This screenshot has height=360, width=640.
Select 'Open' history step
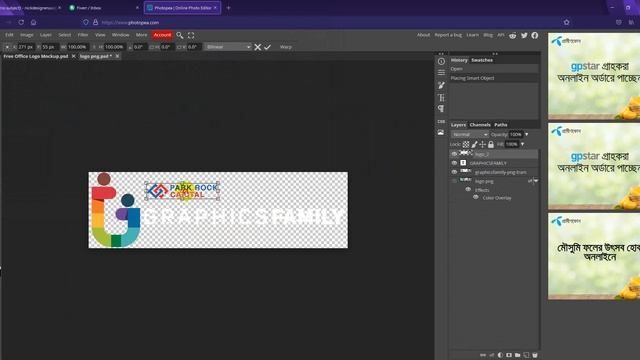tap(493, 69)
